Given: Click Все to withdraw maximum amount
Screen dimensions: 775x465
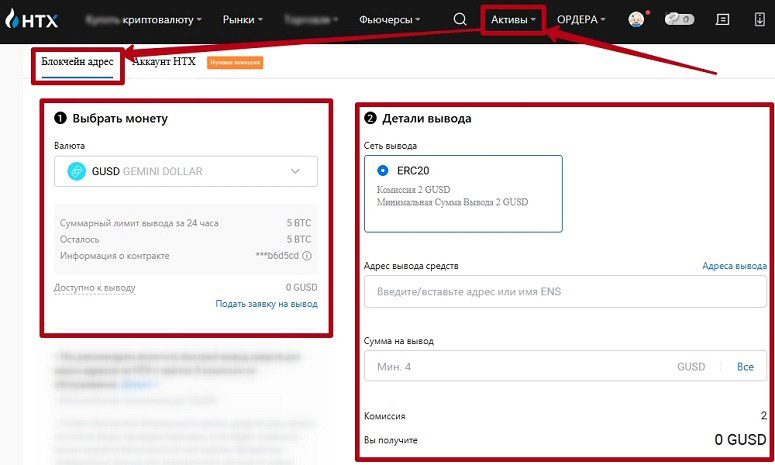Looking at the screenshot, I should (x=745, y=367).
